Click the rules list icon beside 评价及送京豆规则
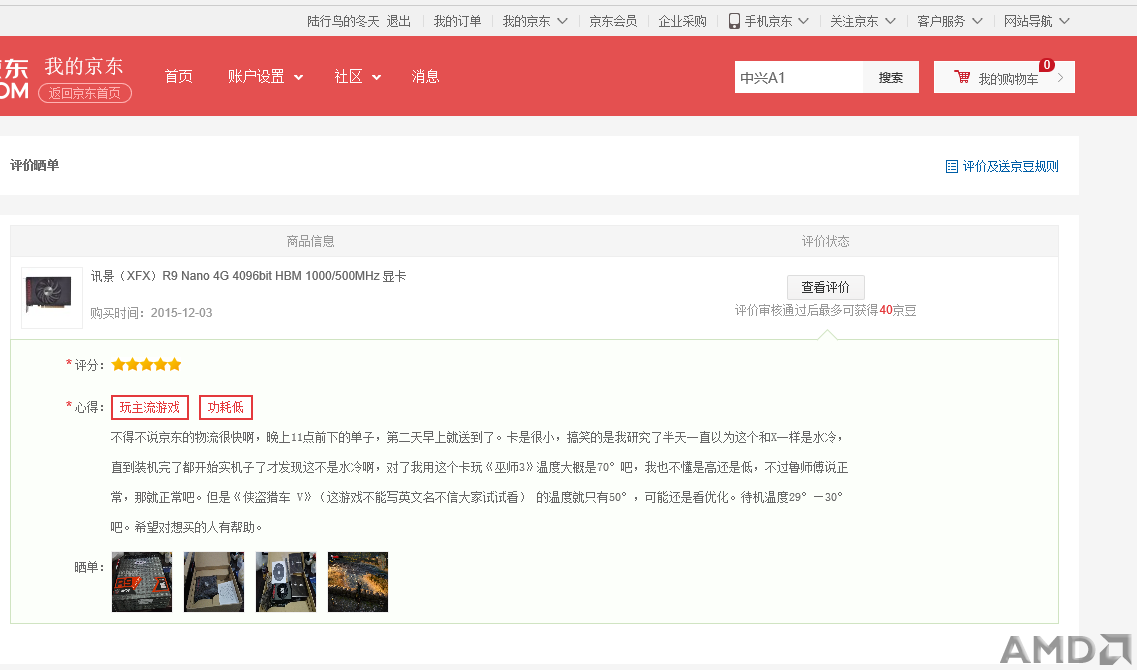This screenshot has height=670, width=1137. pos(951,167)
